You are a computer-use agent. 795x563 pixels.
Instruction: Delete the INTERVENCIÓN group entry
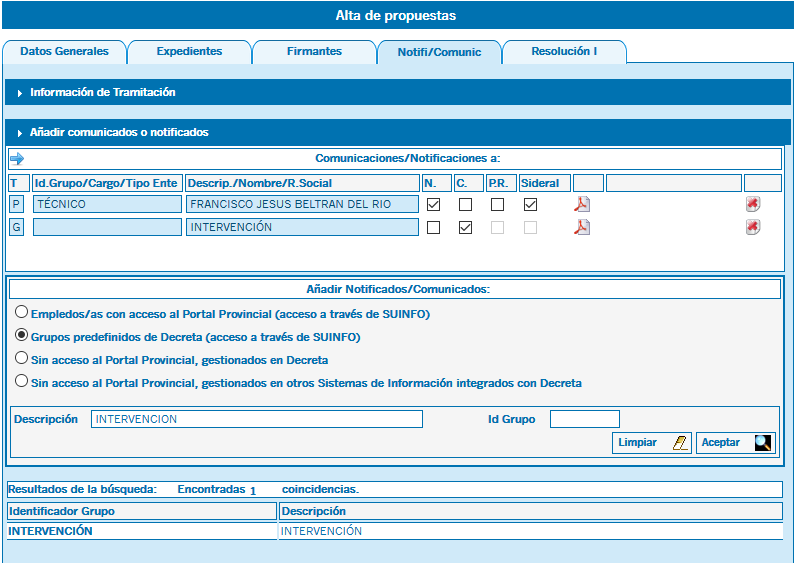[x=753, y=227]
